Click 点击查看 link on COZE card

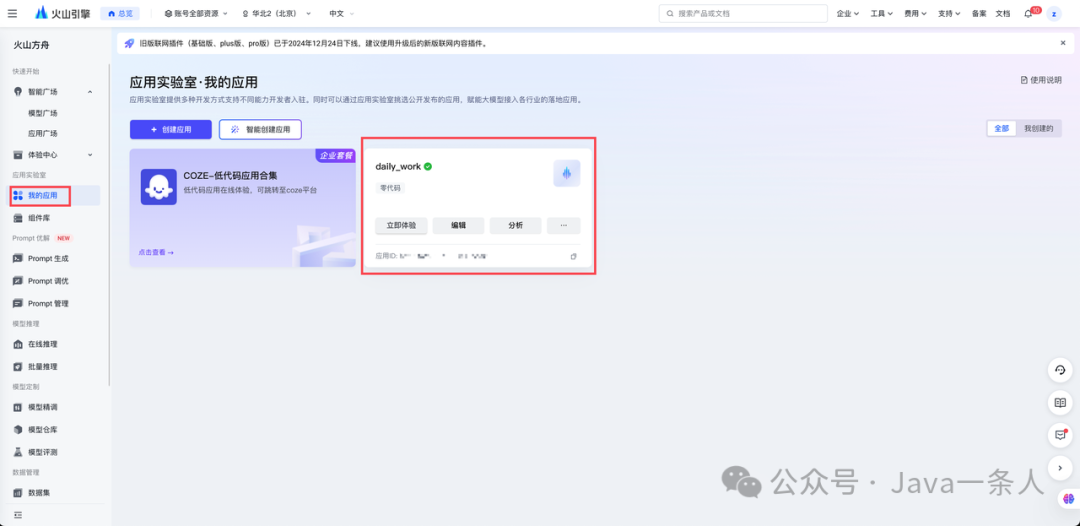point(156,253)
